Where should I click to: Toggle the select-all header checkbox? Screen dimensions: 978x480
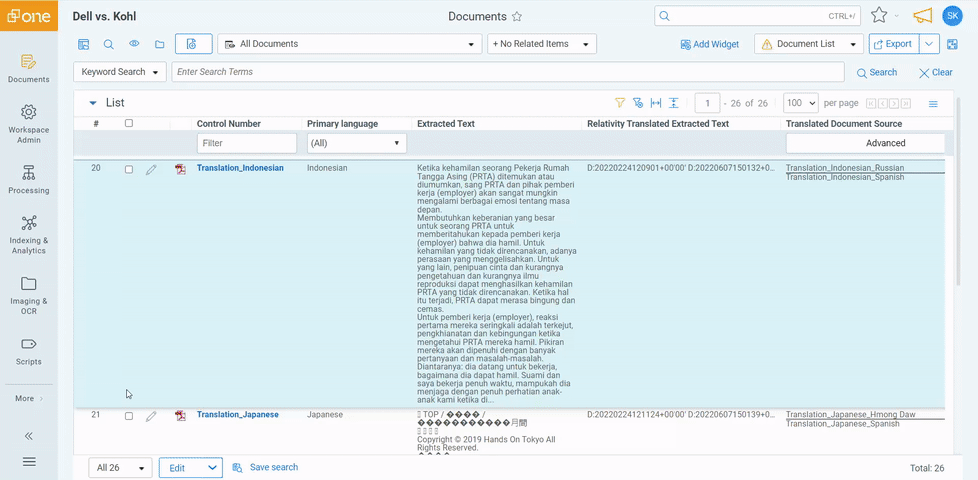pos(128,124)
